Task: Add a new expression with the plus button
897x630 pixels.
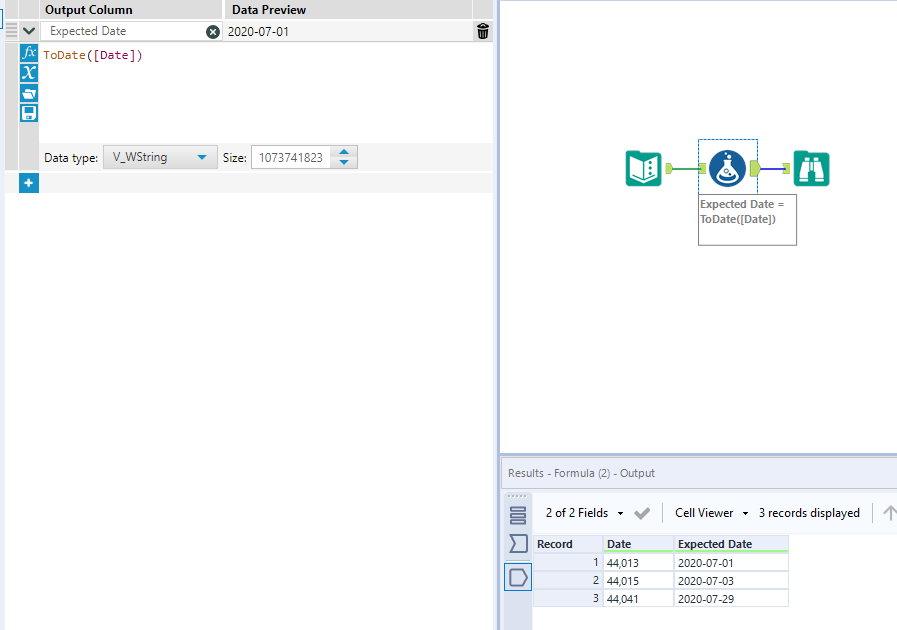Action: pos(28,183)
